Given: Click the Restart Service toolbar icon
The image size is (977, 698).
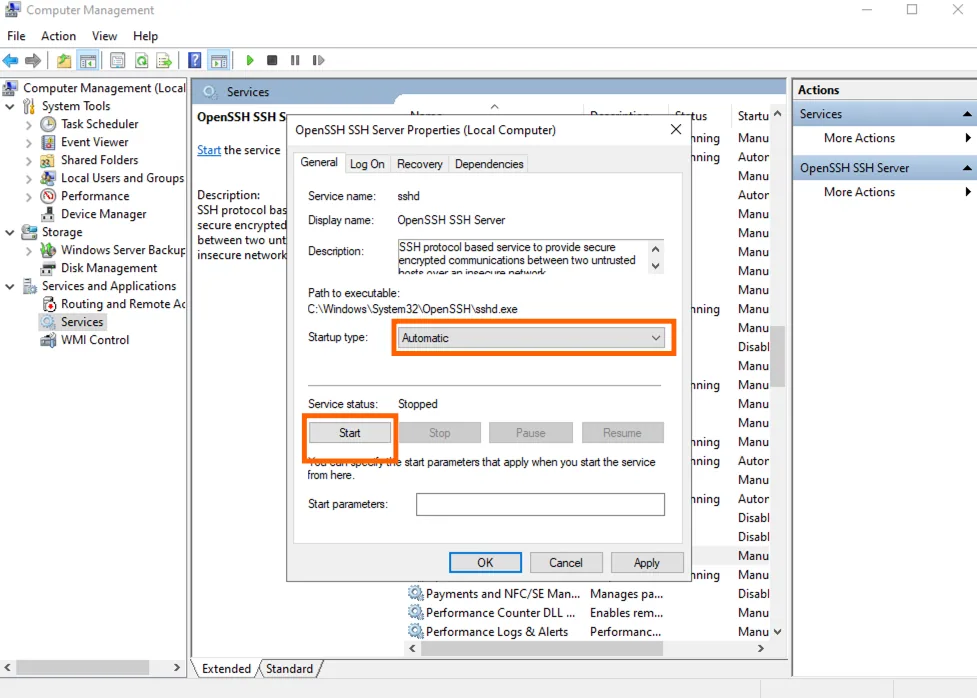Looking at the screenshot, I should click(x=318, y=60).
